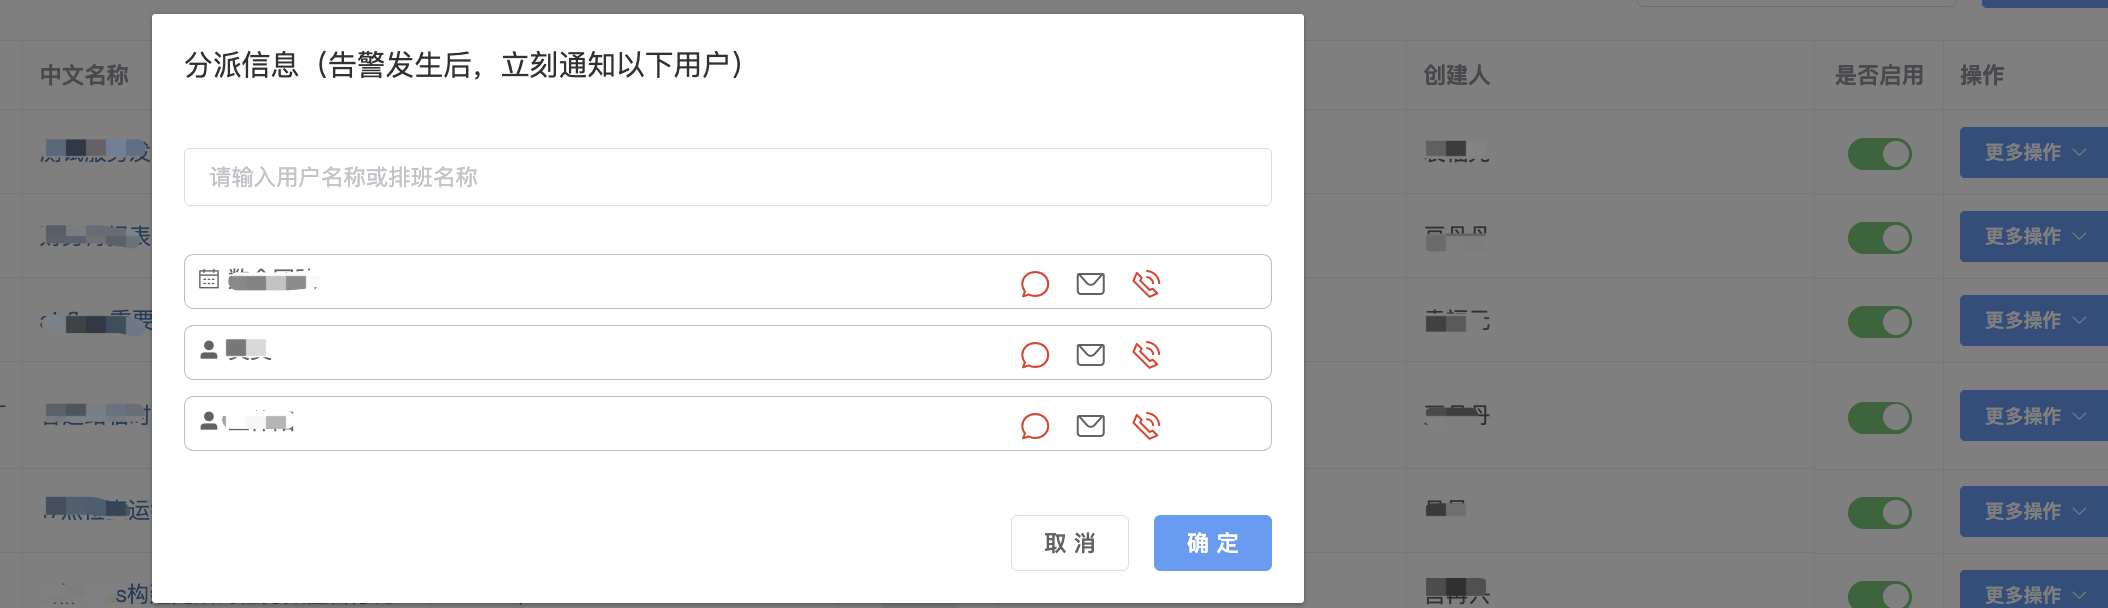This screenshot has width=2108, height=608.
Task: Click phone call icon in third recipient row
Action: pyautogui.click(x=1146, y=426)
